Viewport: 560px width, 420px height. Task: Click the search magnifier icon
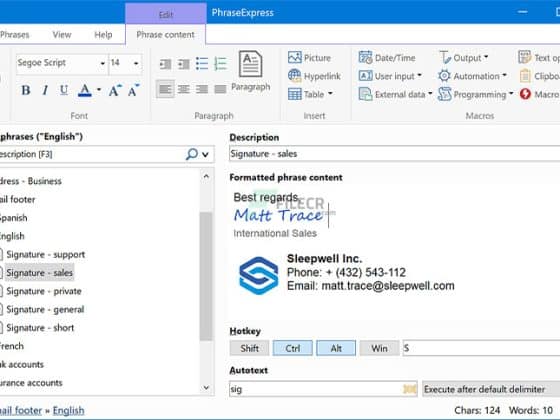coord(191,154)
